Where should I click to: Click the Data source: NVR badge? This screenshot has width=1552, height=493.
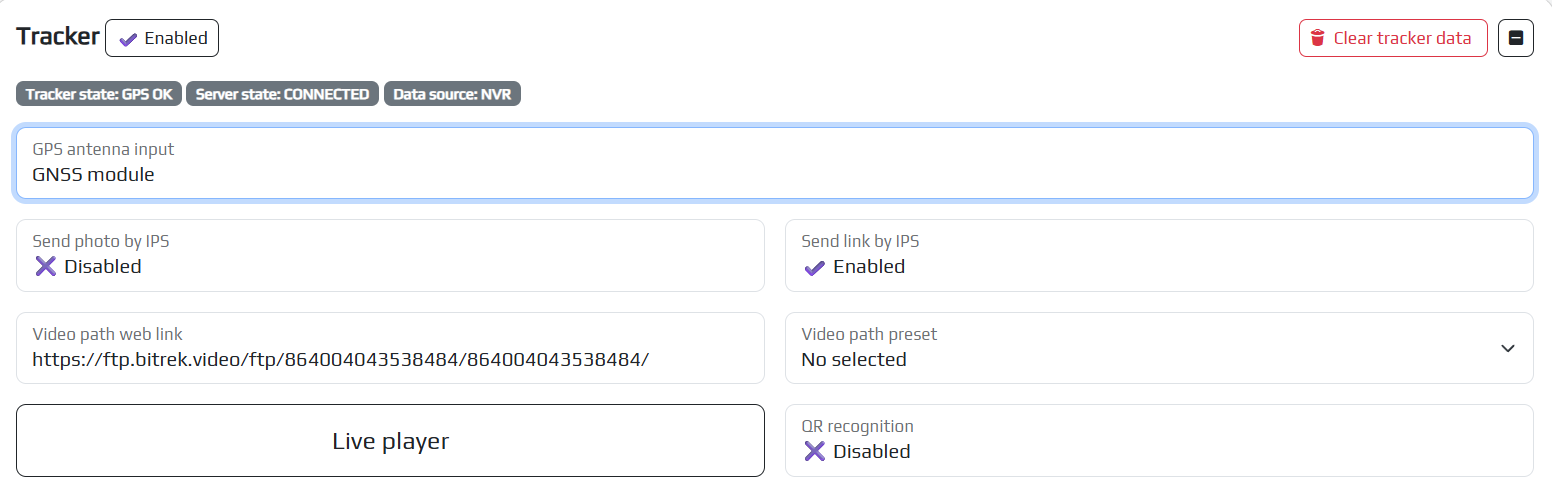pos(452,94)
